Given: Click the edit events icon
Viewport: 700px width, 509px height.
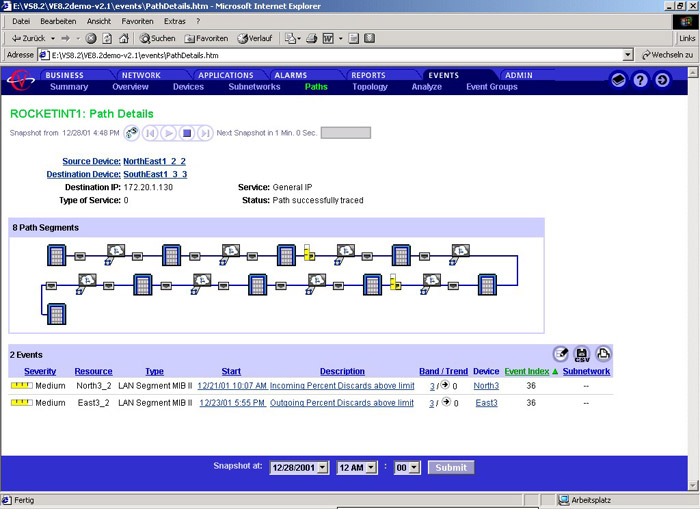Looking at the screenshot, I should click(x=560, y=353).
